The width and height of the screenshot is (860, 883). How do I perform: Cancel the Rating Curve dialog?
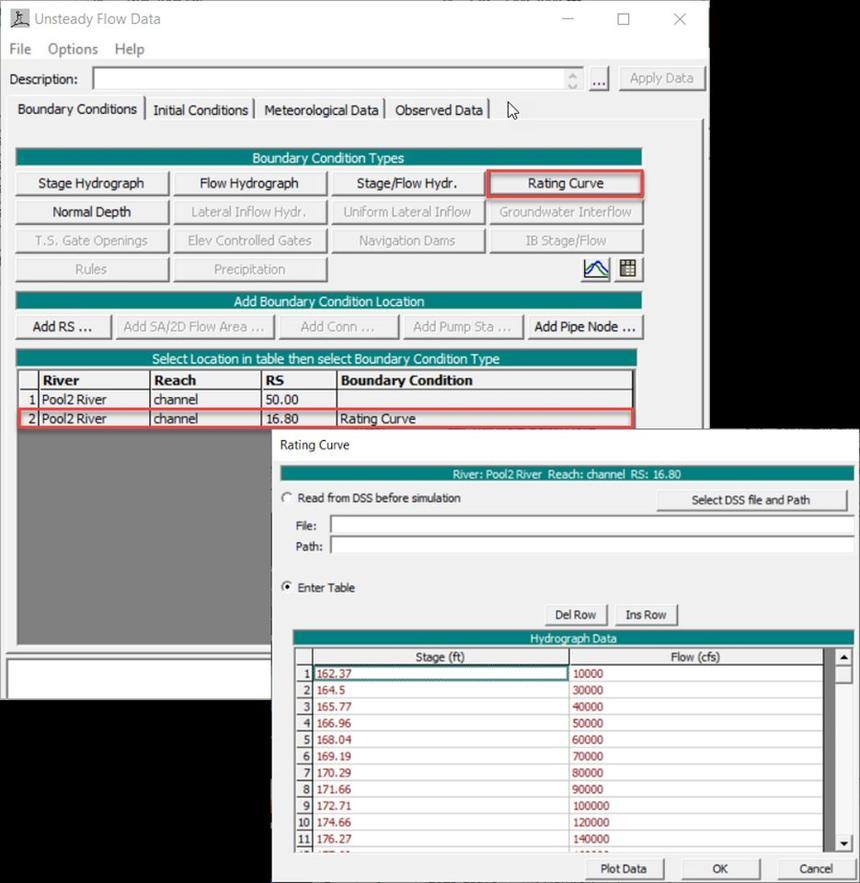[816, 869]
